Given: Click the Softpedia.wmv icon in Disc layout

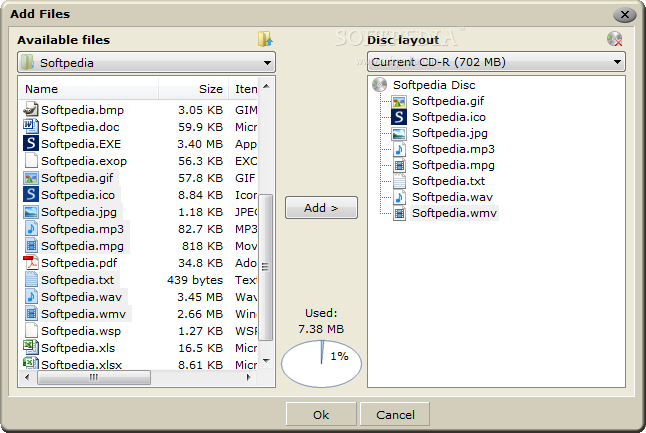Looking at the screenshot, I should click(x=399, y=213).
